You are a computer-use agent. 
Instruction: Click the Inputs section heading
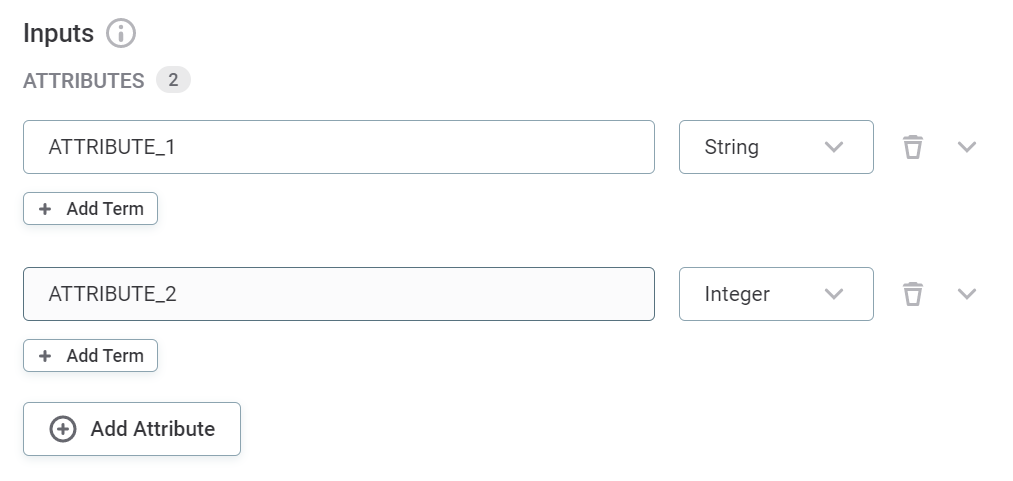click(58, 34)
